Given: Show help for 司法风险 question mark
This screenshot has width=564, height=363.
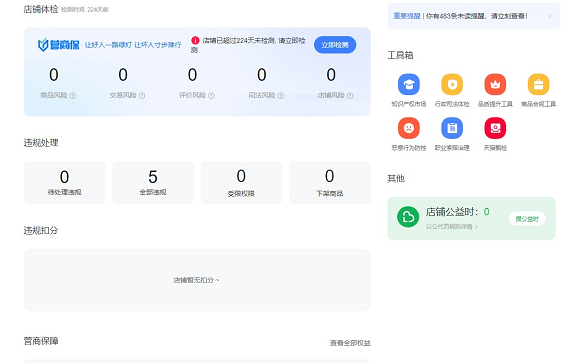Looking at the screenshot, I should (281, 96).
